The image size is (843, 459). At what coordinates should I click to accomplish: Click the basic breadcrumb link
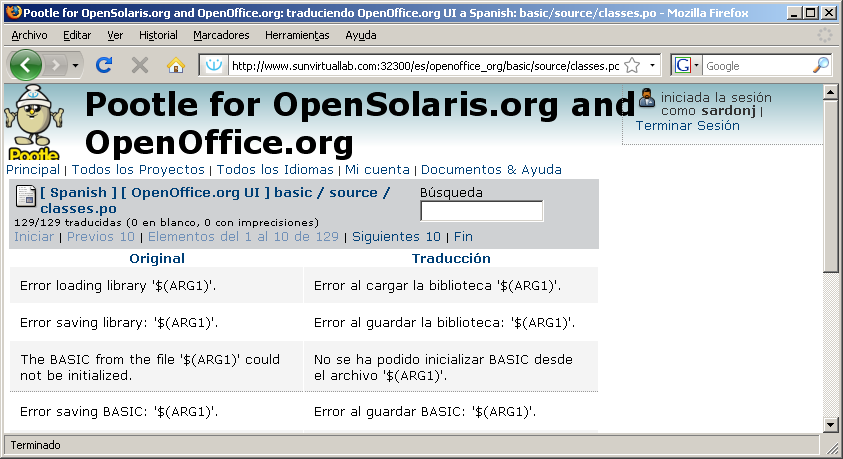293,192
